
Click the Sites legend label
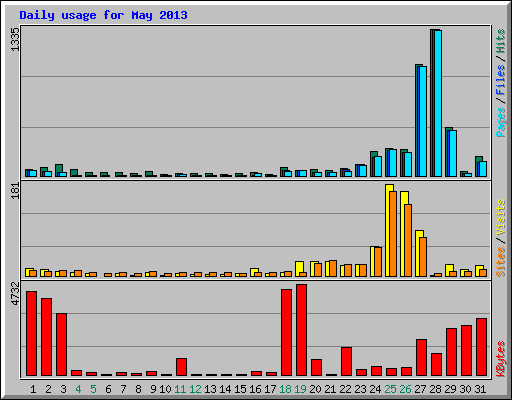point(500,262)
